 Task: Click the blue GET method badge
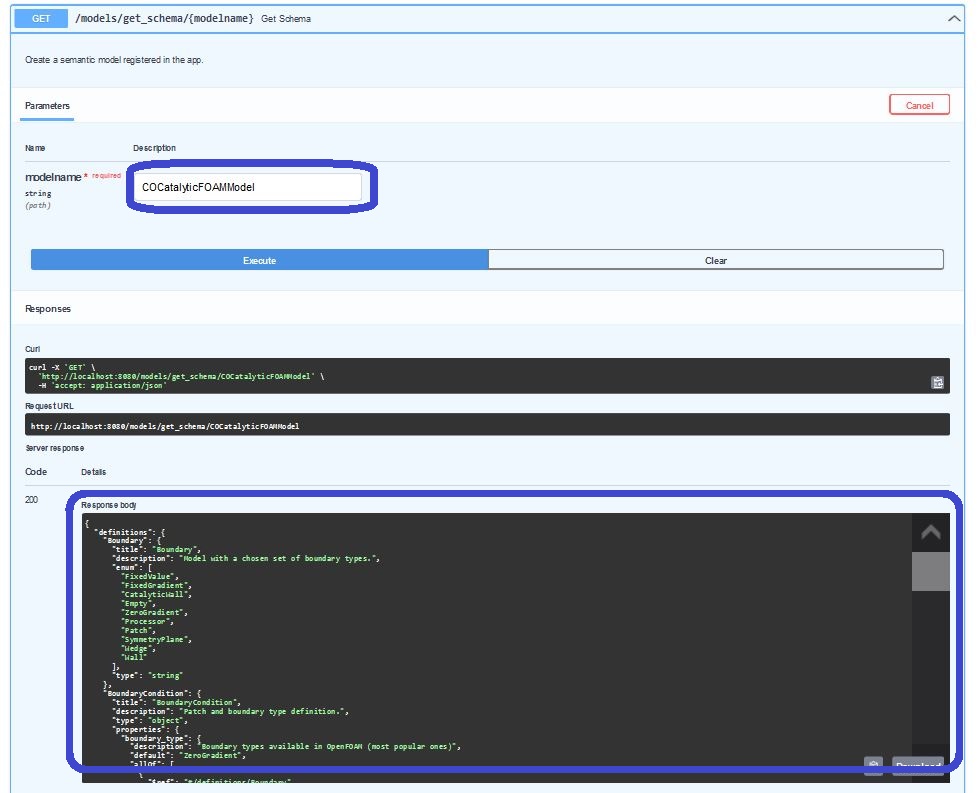41,19
